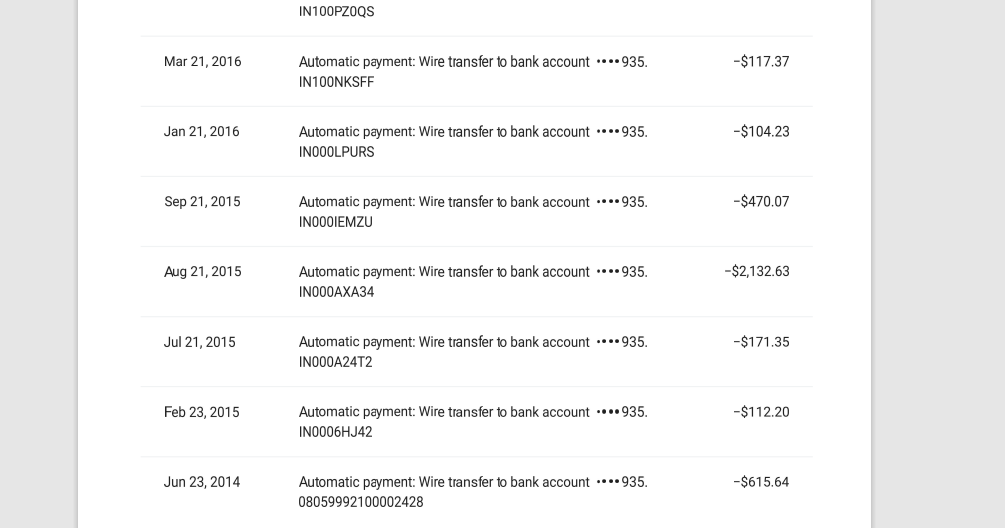Screen dimensions: 1005x528
Task: Open the Mar 21, 2016 payment row
Action: tap(476, 71)
